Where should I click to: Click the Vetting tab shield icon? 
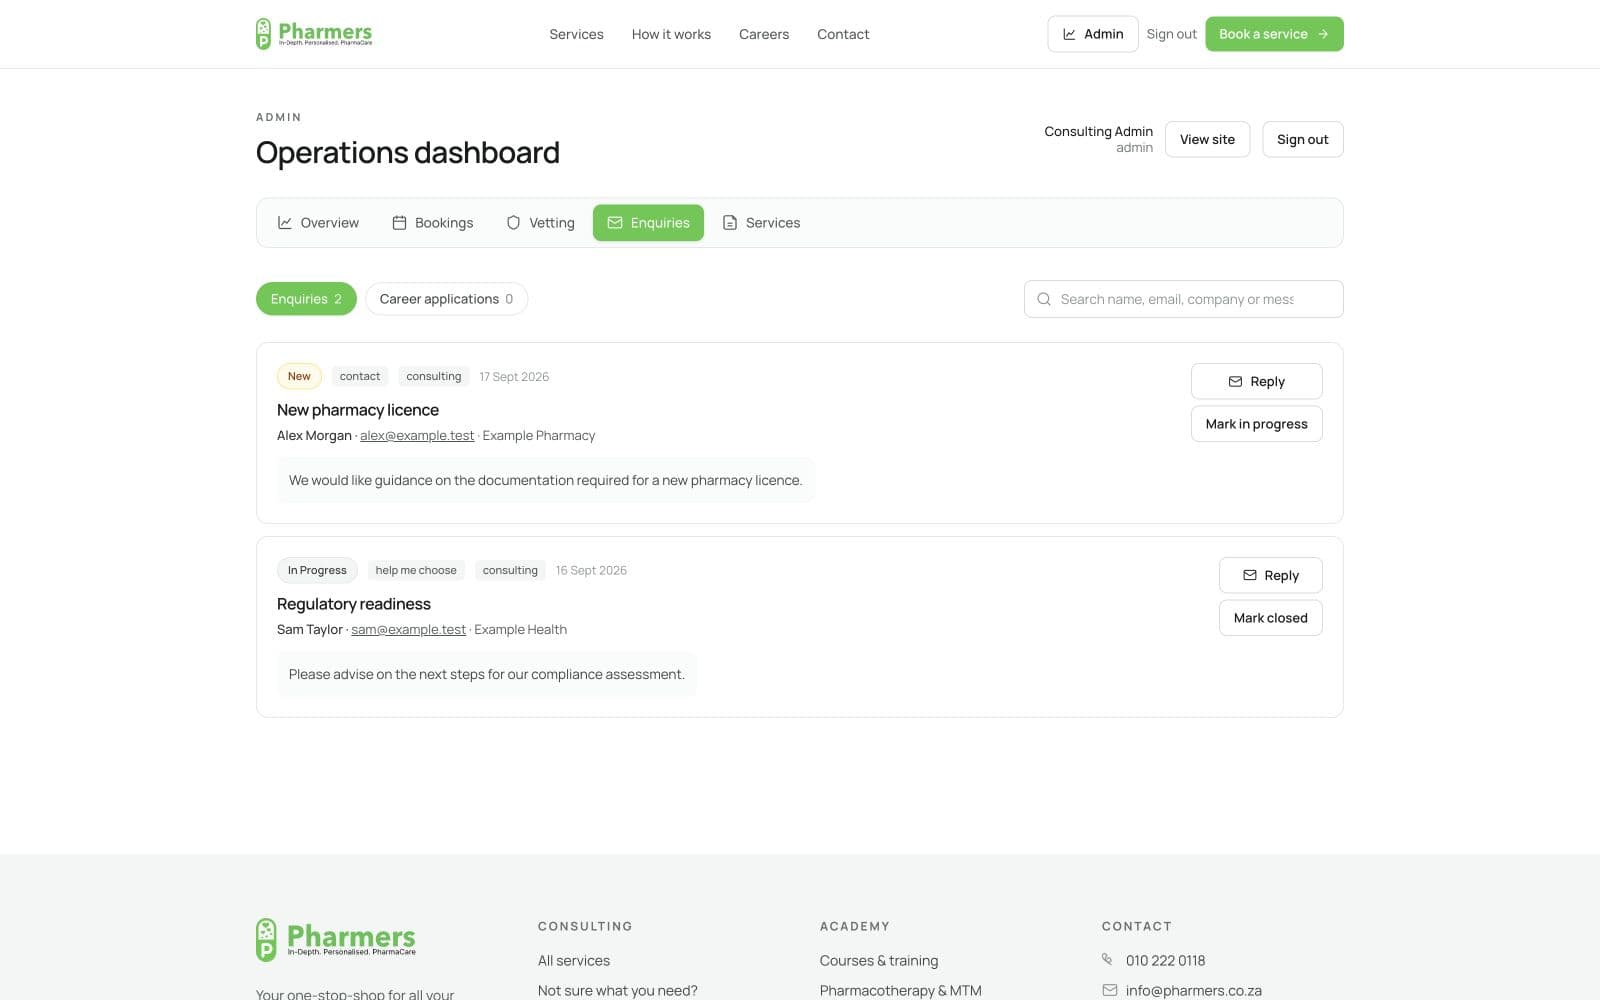coord(513,223)
